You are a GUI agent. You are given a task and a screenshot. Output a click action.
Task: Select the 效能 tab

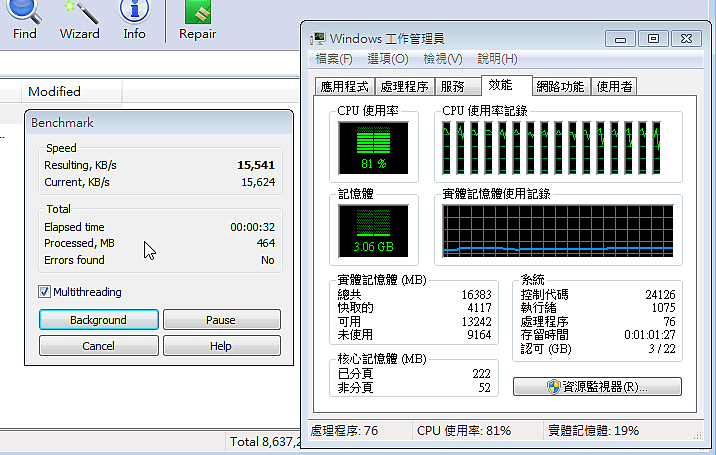[506, 85]
